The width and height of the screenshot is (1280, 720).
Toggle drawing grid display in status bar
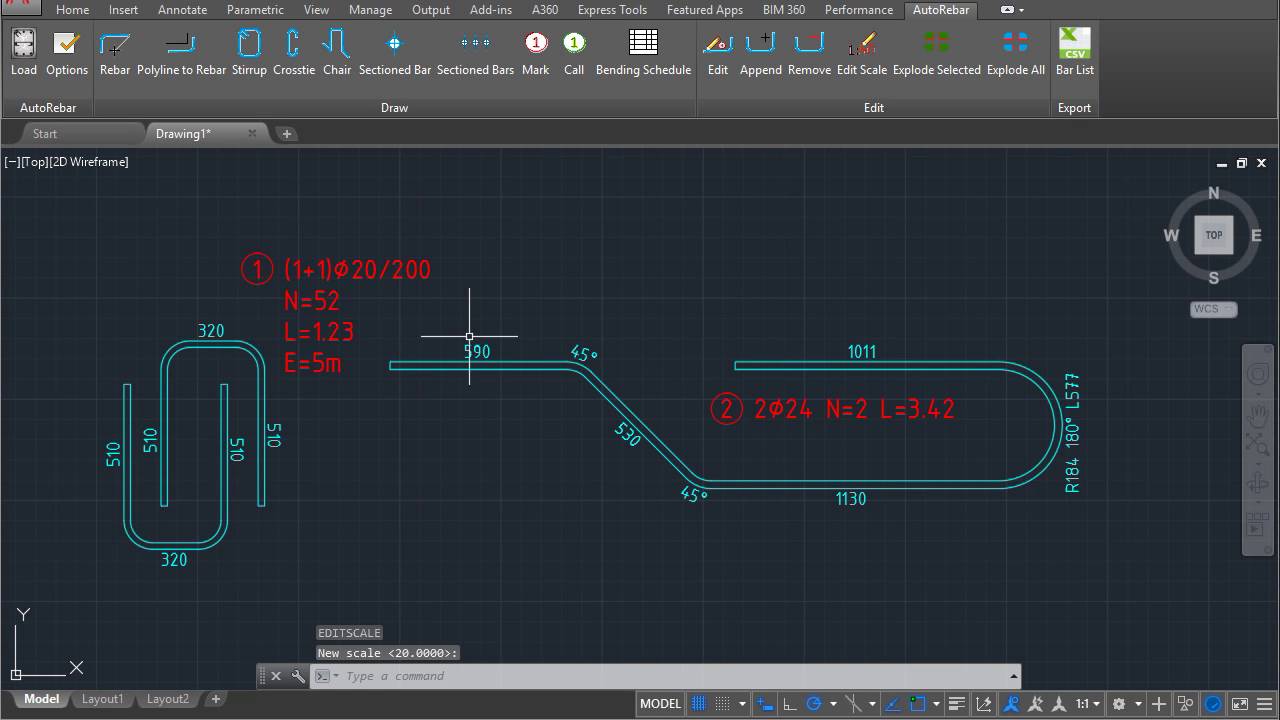pyautogui.click(x=699, y=703)
